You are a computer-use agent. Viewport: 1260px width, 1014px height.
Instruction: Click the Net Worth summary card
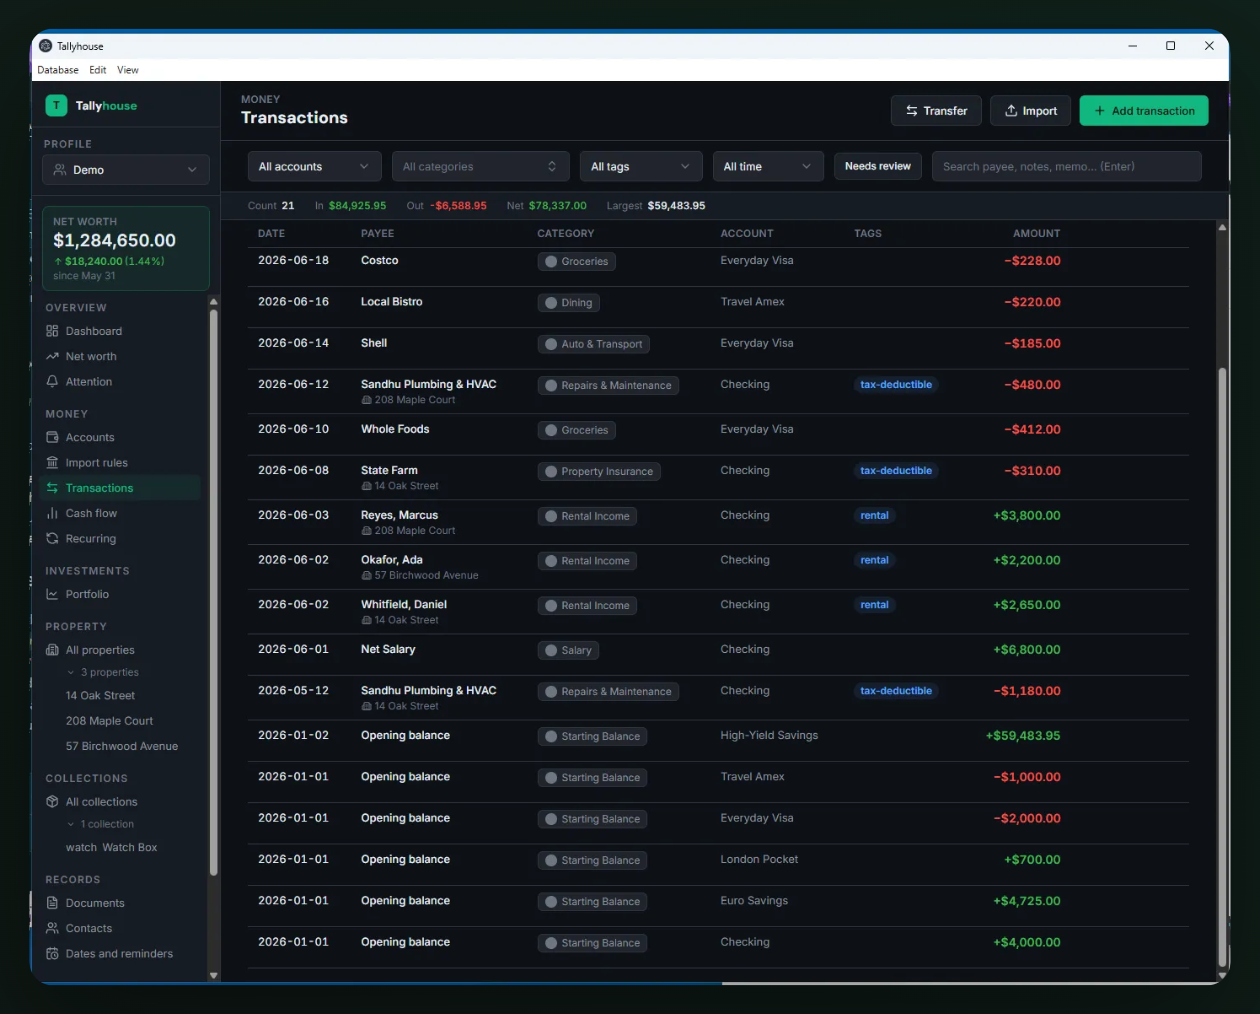[126, 248]
